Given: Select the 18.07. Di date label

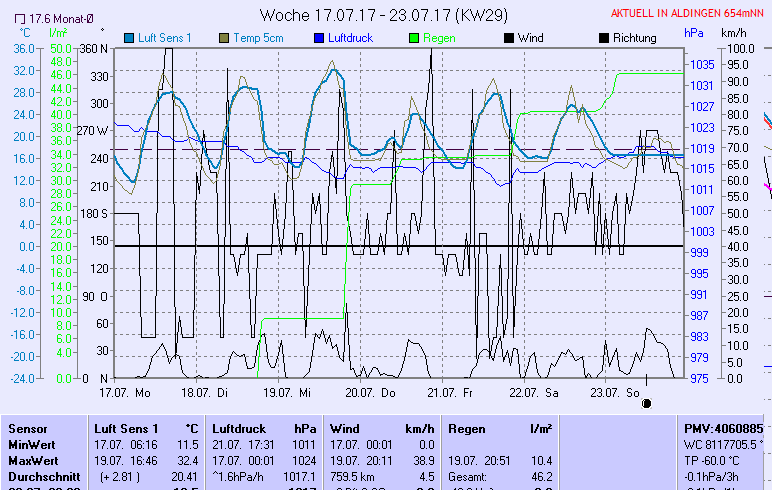Looking at the screenshot, I should pyautogui.click(x=205, y=393).
